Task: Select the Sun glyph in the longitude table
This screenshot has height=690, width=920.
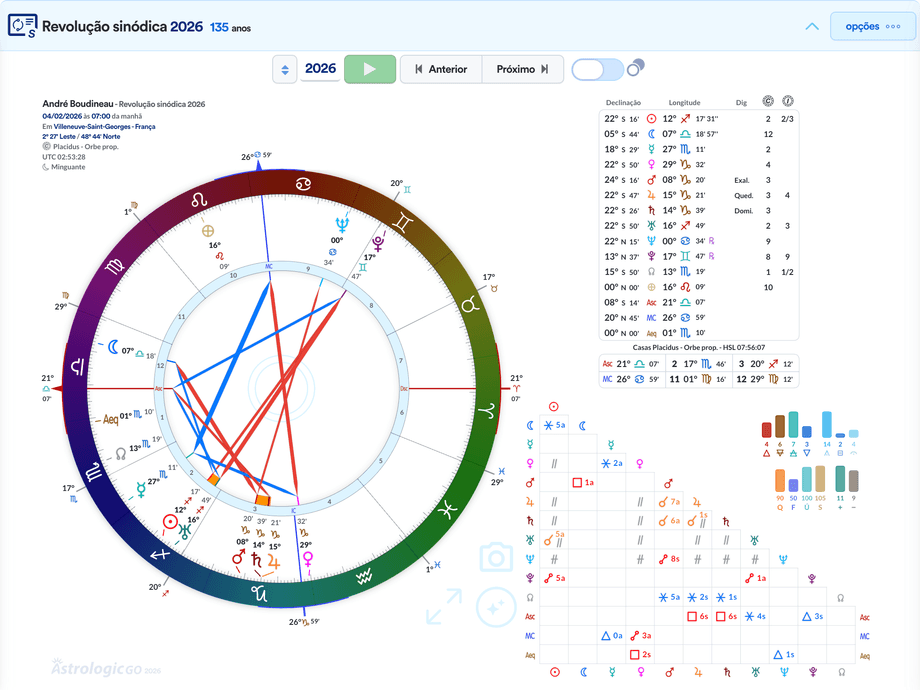Action: (651, 119)
